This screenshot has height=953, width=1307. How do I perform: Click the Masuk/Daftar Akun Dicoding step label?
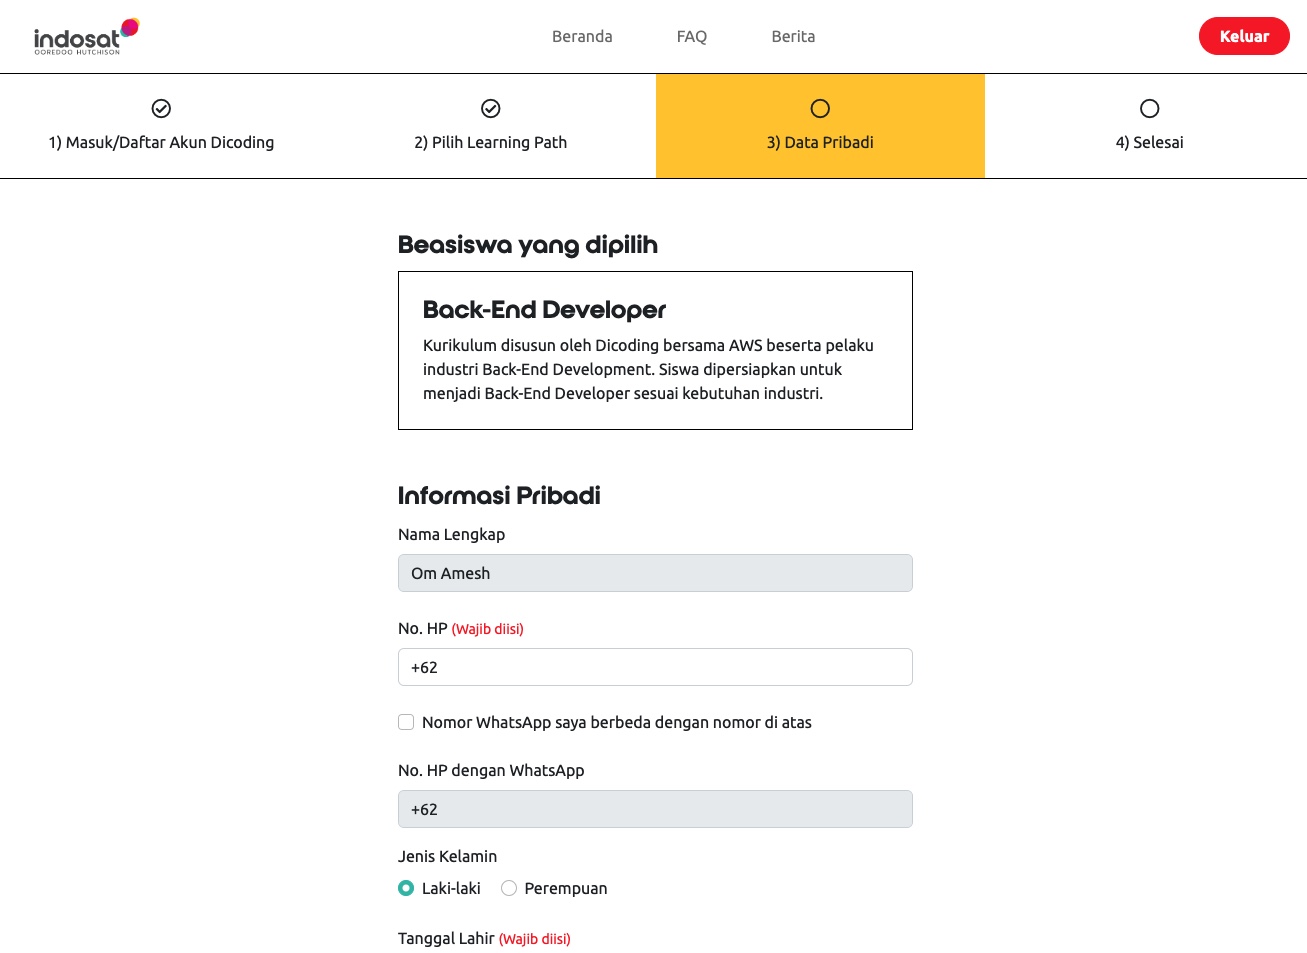[161, 142]
